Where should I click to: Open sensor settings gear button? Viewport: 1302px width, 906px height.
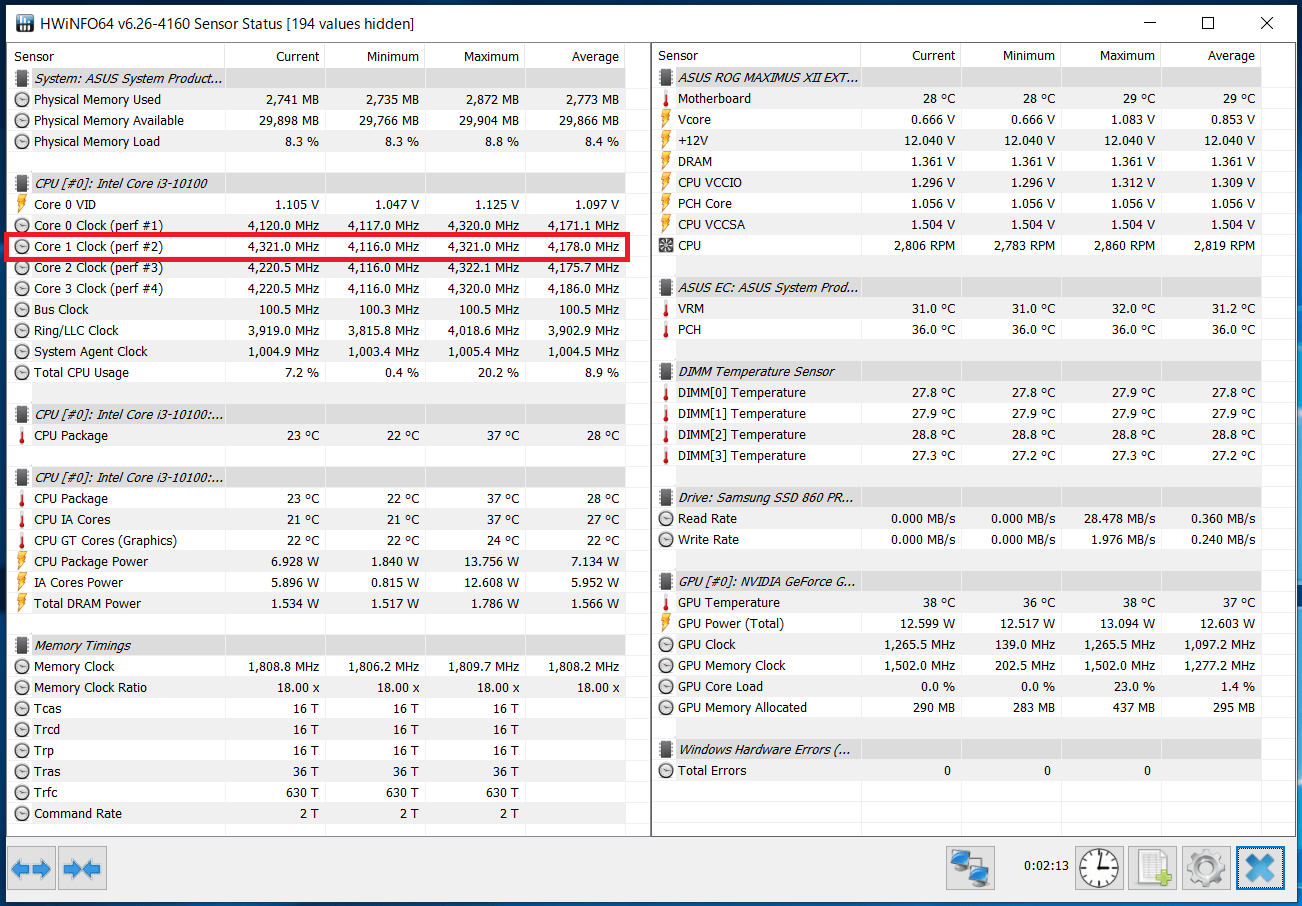coord(1206,868)
